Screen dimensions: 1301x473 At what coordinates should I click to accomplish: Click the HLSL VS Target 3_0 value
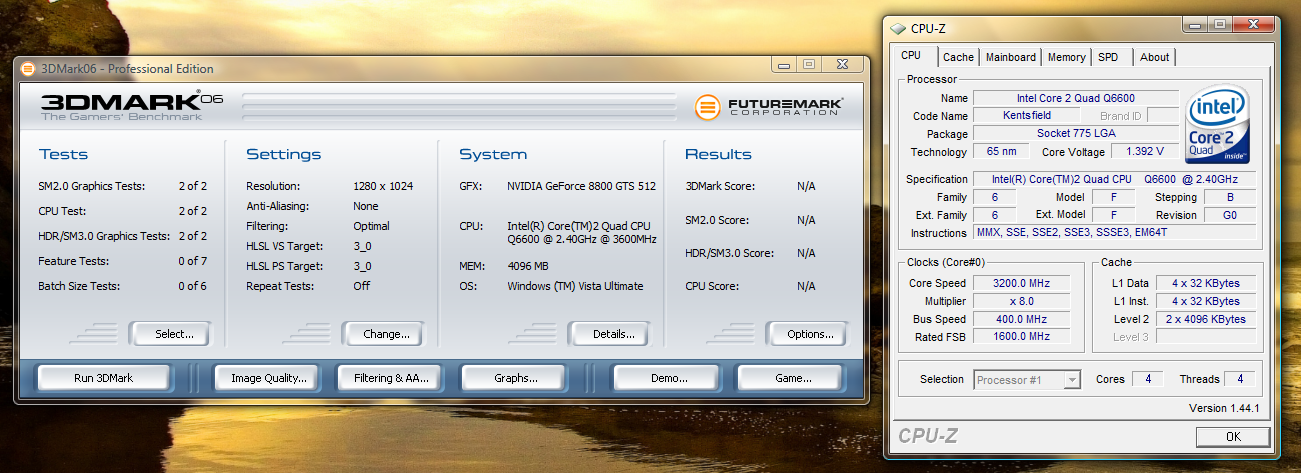pyautogui.click(x=362, y=246)
